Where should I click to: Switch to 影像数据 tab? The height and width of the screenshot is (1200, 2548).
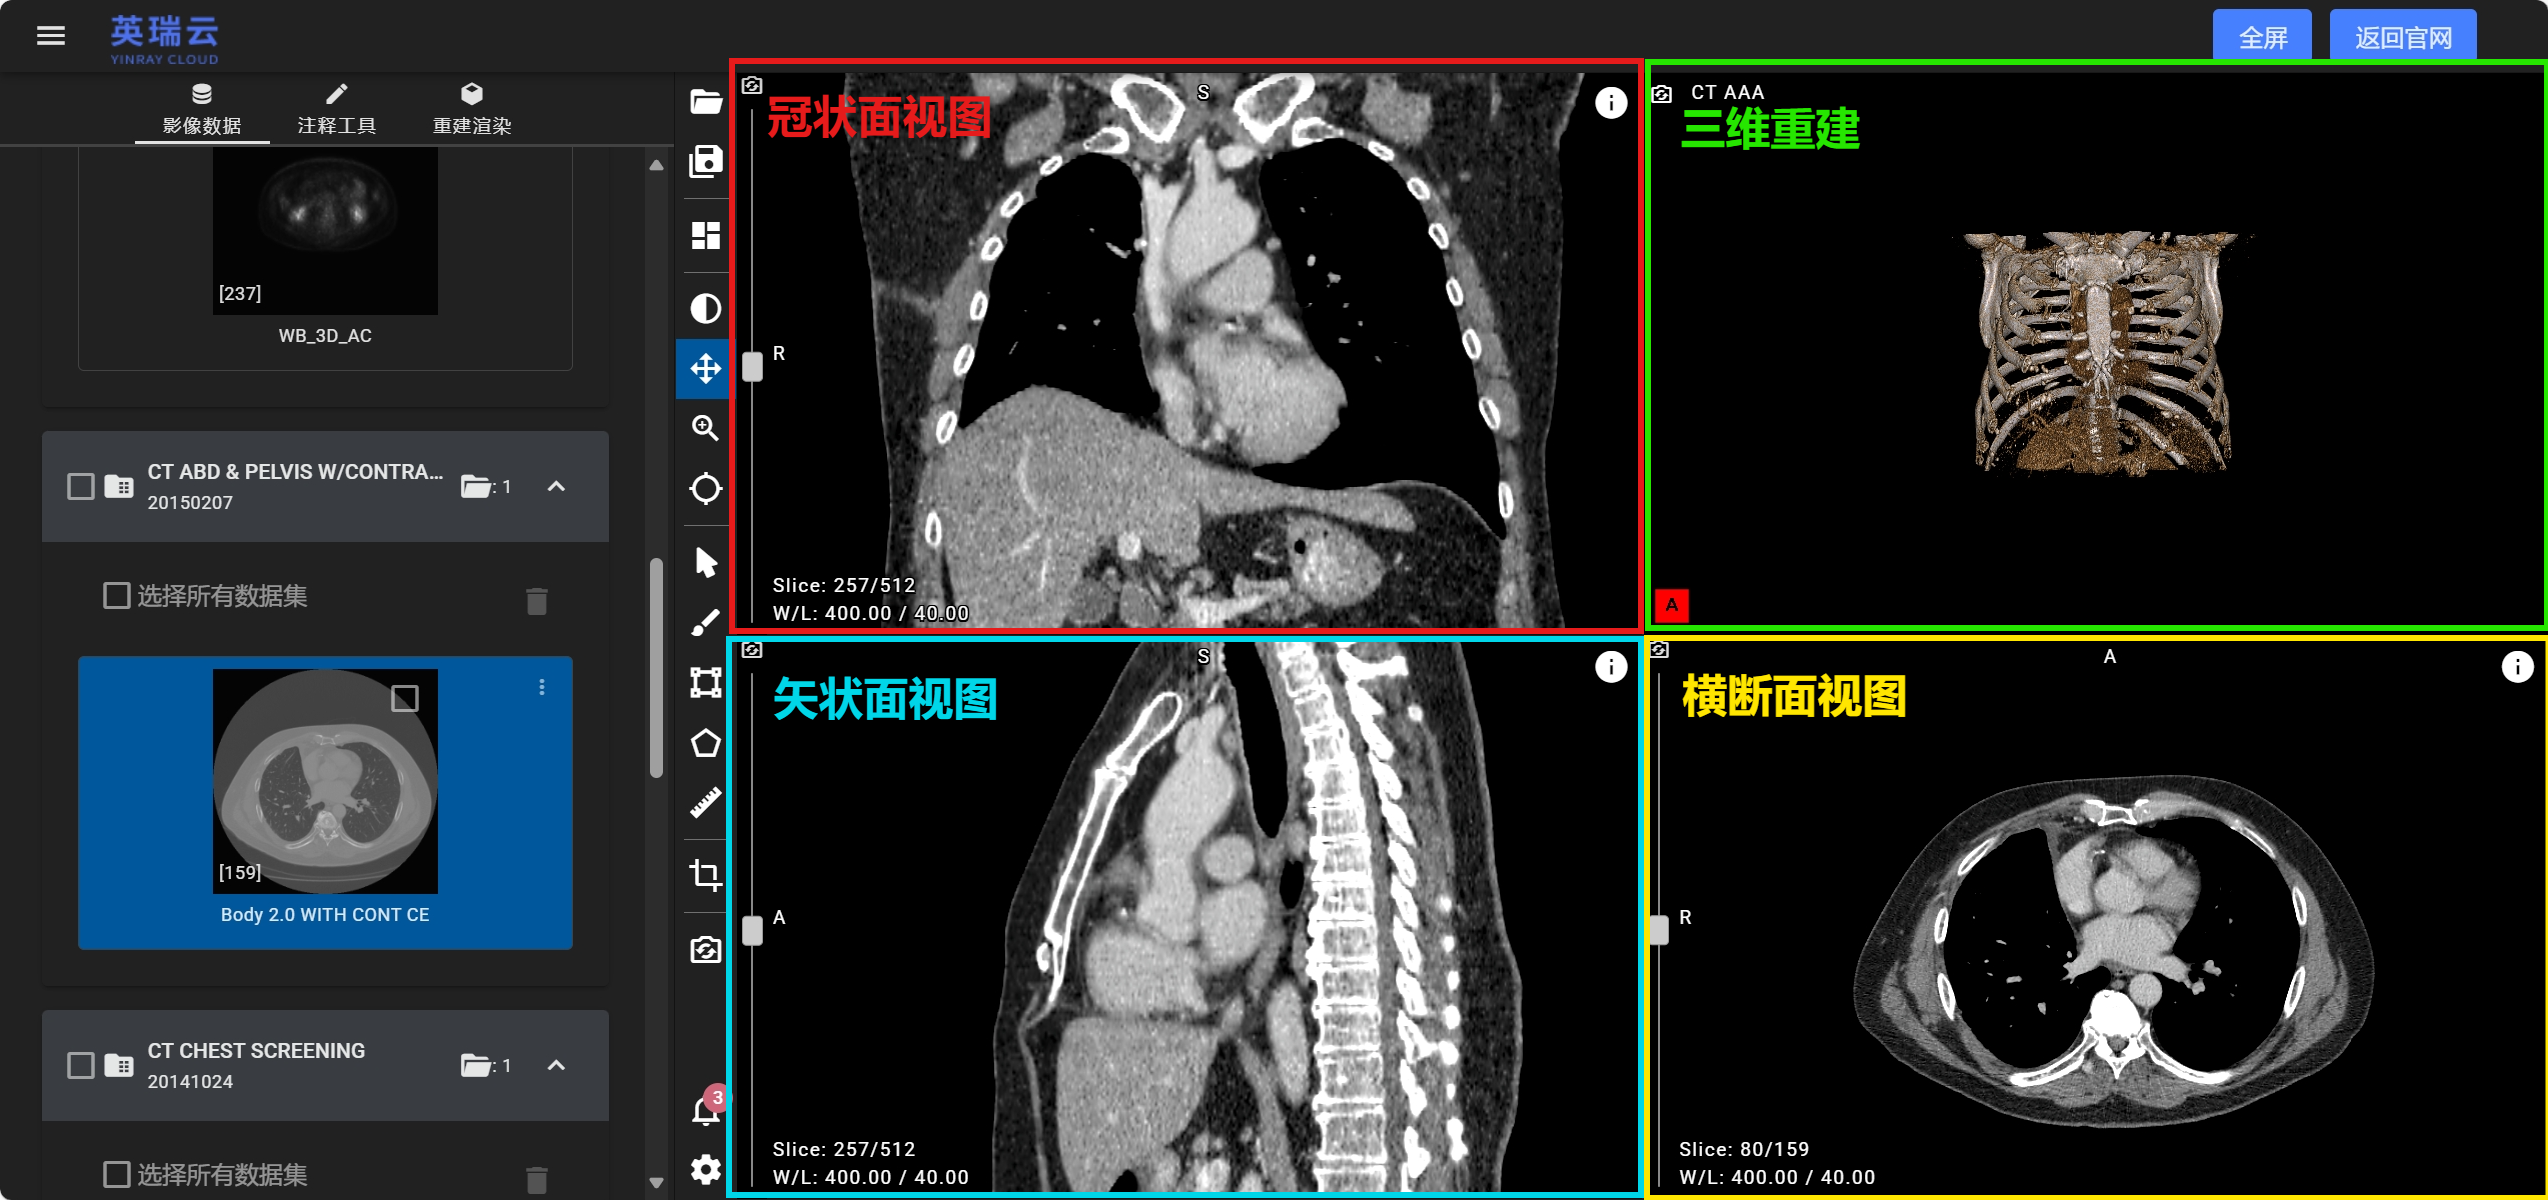[202, 109]
